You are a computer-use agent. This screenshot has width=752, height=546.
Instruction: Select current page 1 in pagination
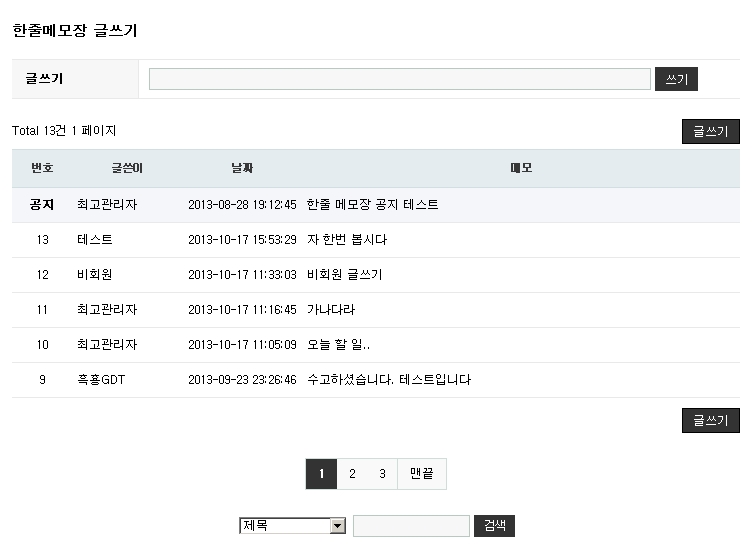(x=321, y=475)
